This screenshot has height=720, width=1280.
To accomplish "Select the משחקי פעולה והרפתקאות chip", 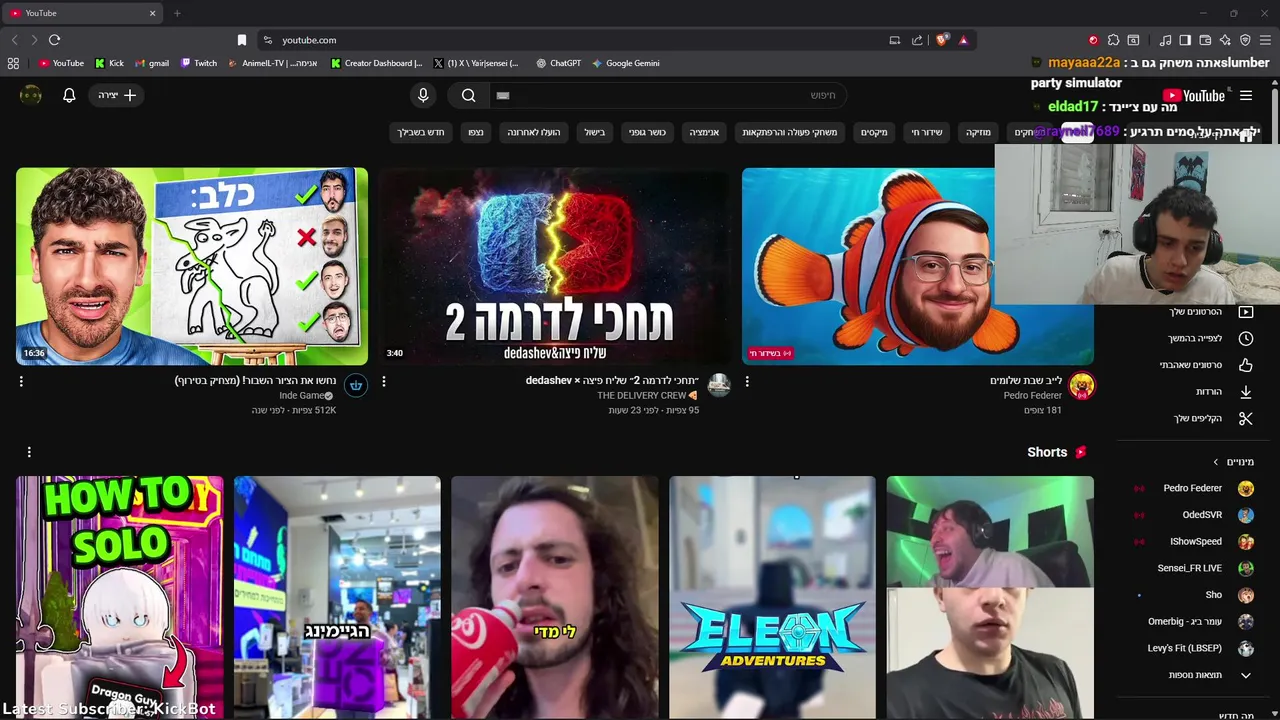I will tap(790, 132).
